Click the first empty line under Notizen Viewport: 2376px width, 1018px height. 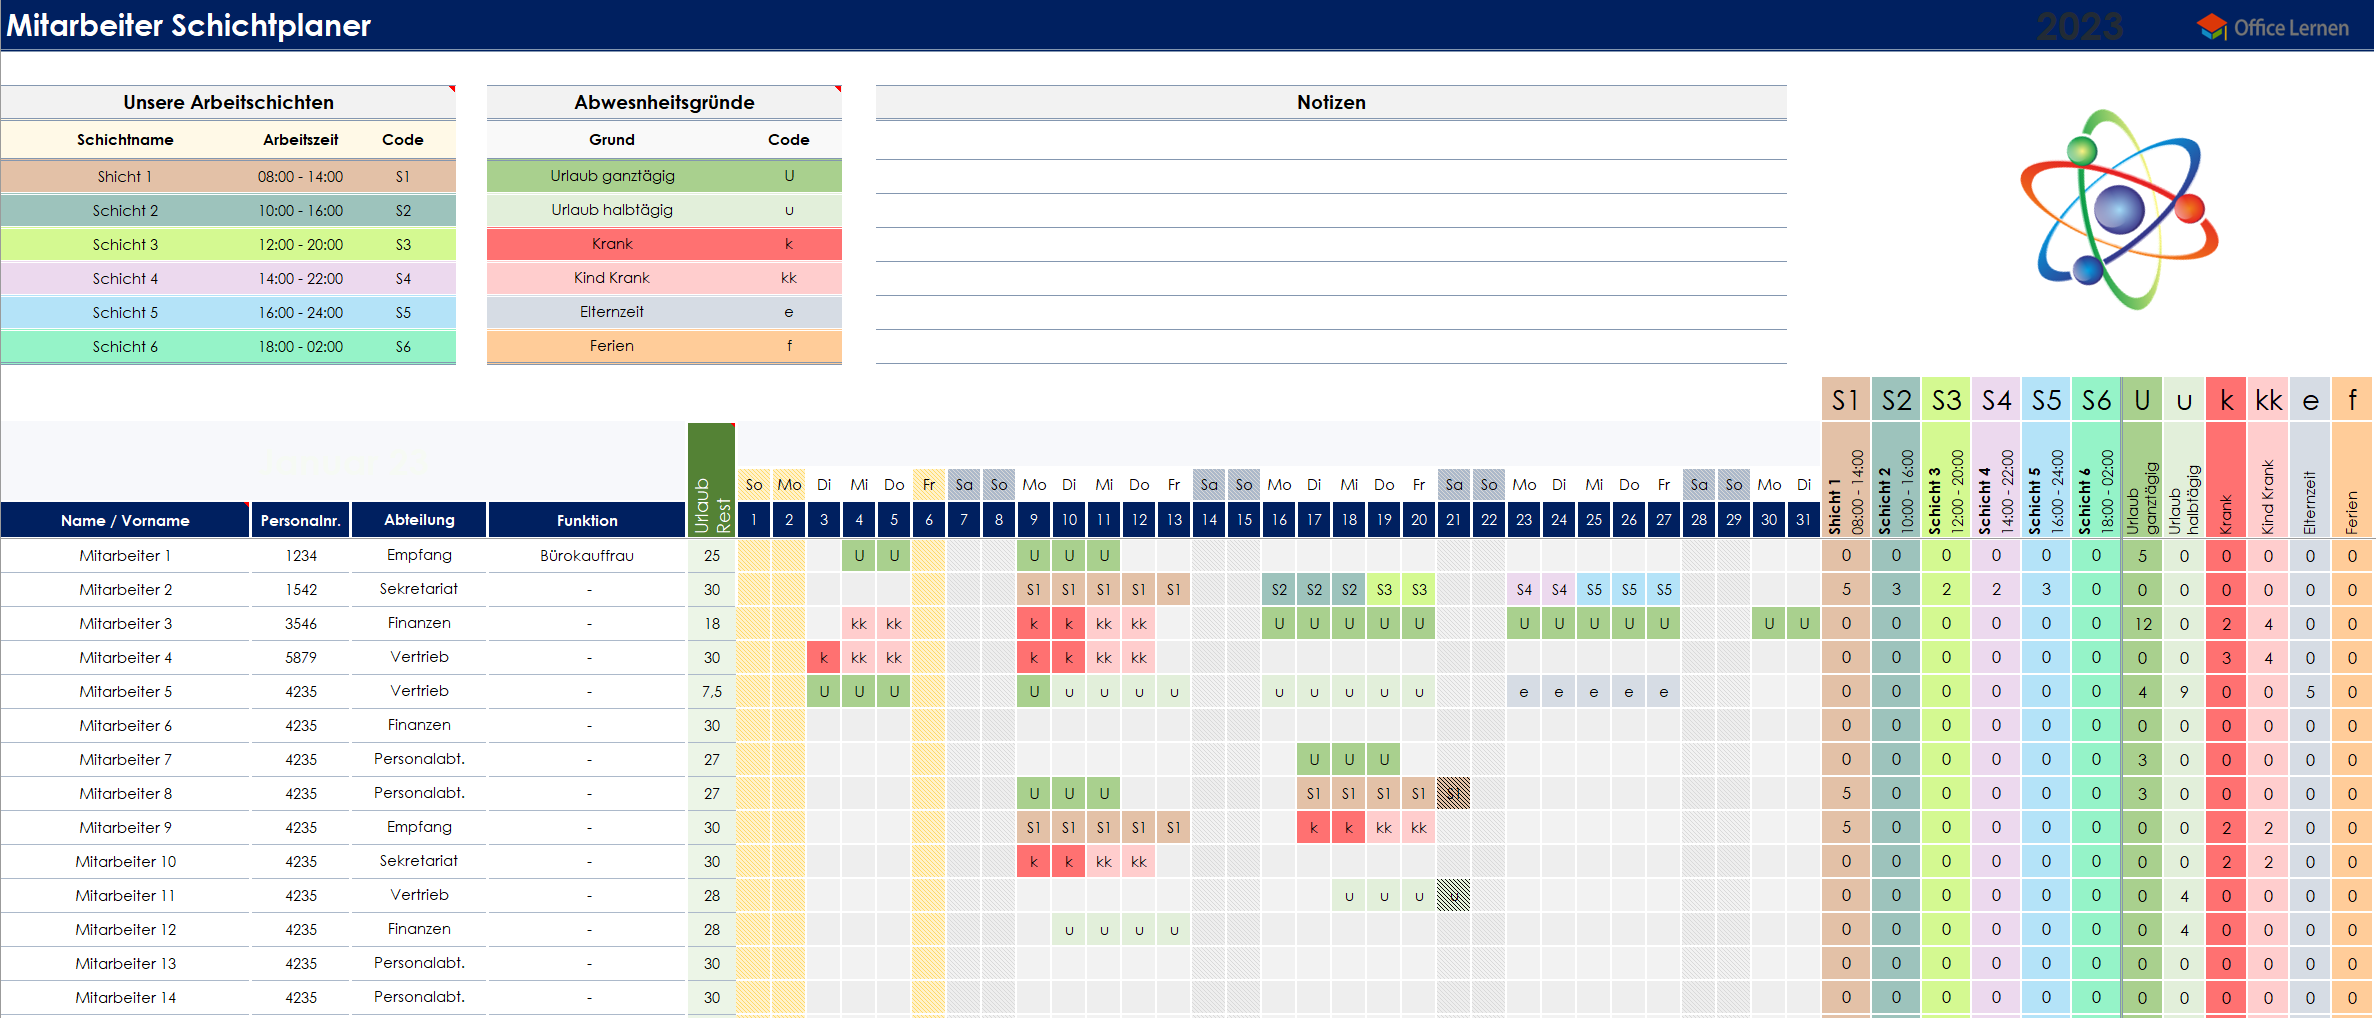coord(1330,142)
